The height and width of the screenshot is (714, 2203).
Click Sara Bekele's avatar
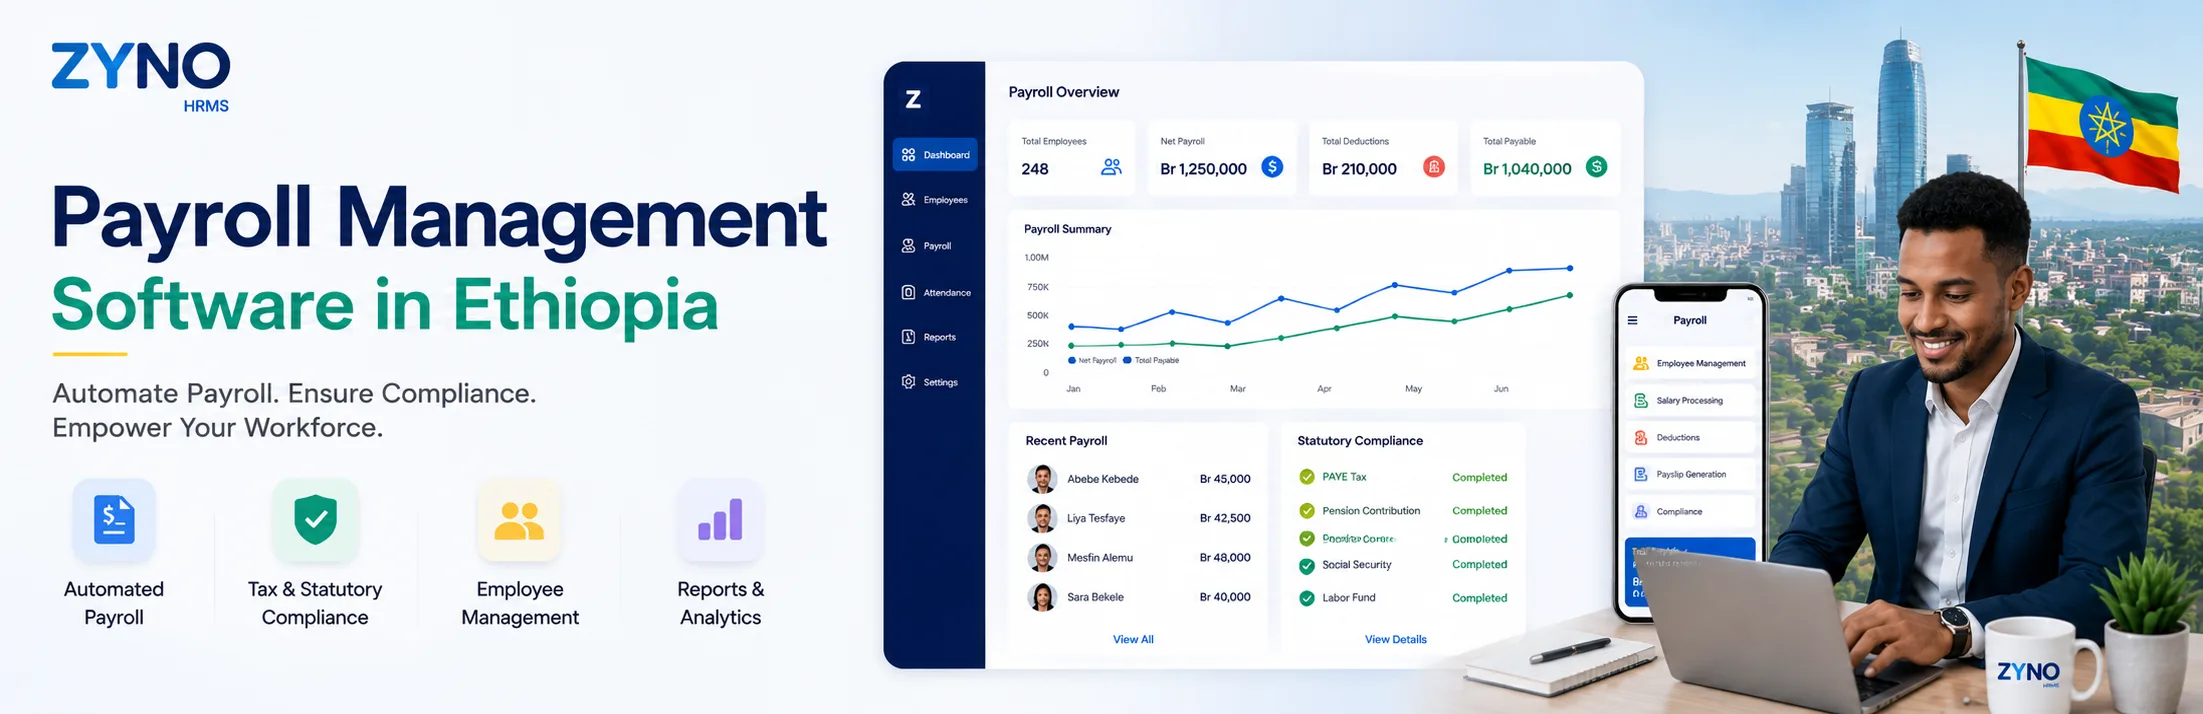[x=1042, y=597]
